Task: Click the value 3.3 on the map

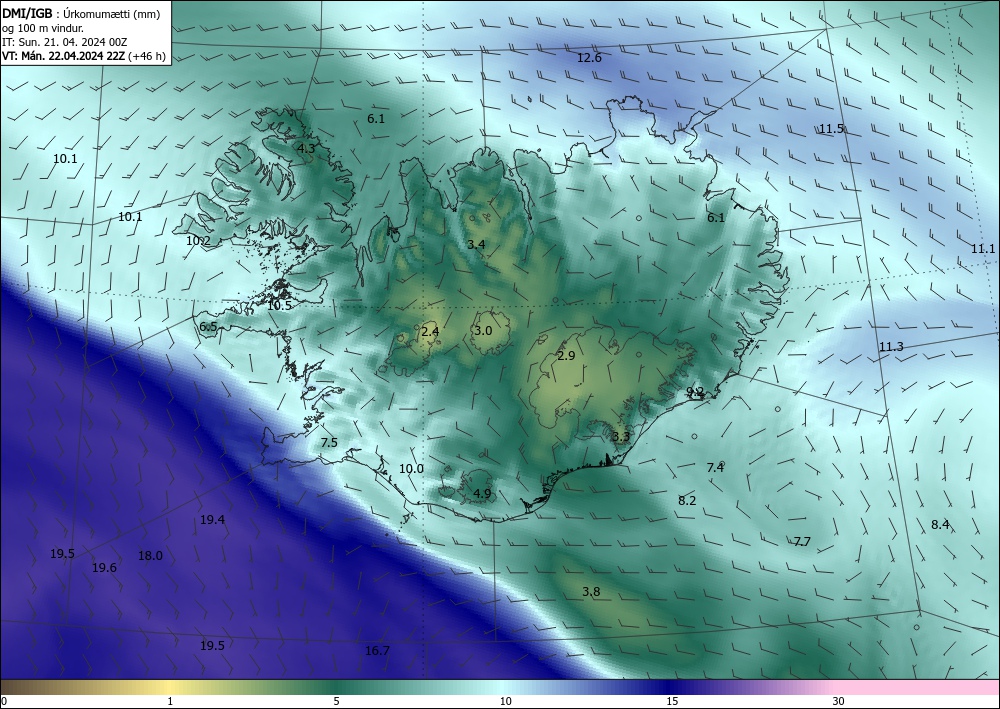Action: tap(621, 437)
